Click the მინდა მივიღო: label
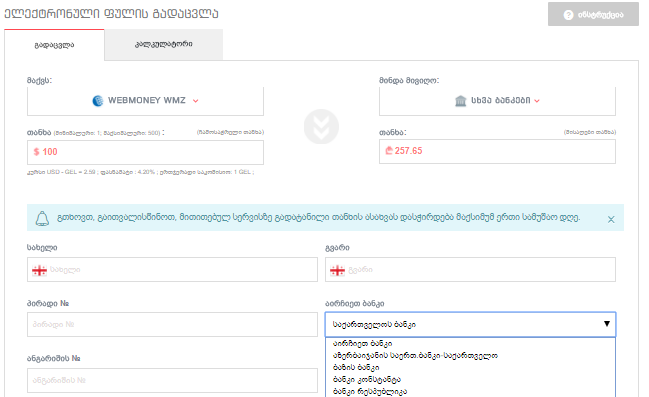 point(409,80)
